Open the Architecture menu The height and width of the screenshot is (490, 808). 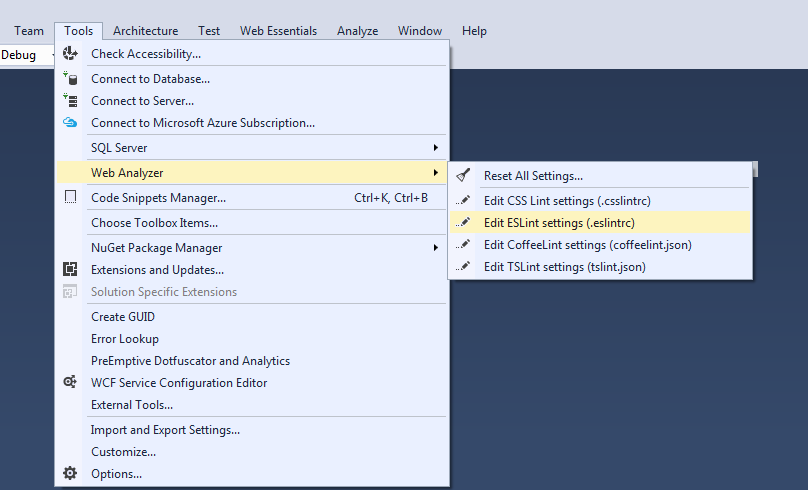(x=146, y=31)
